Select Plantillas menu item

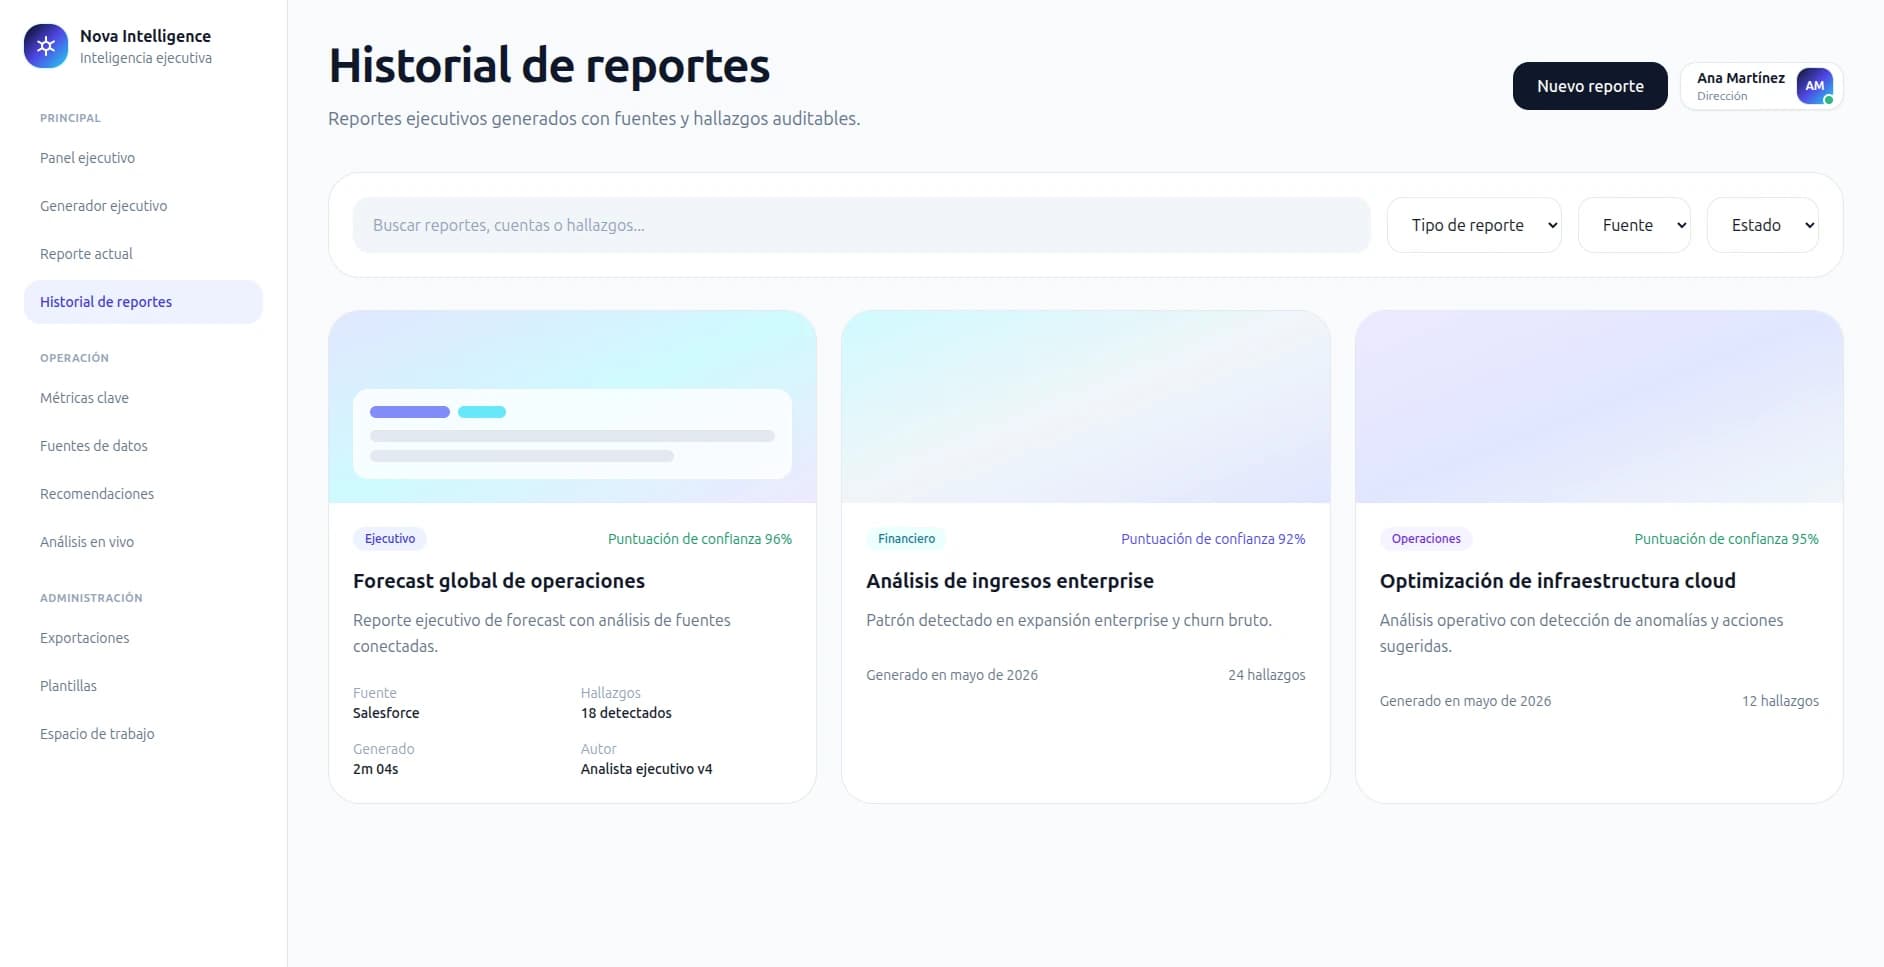coord(143,686)
